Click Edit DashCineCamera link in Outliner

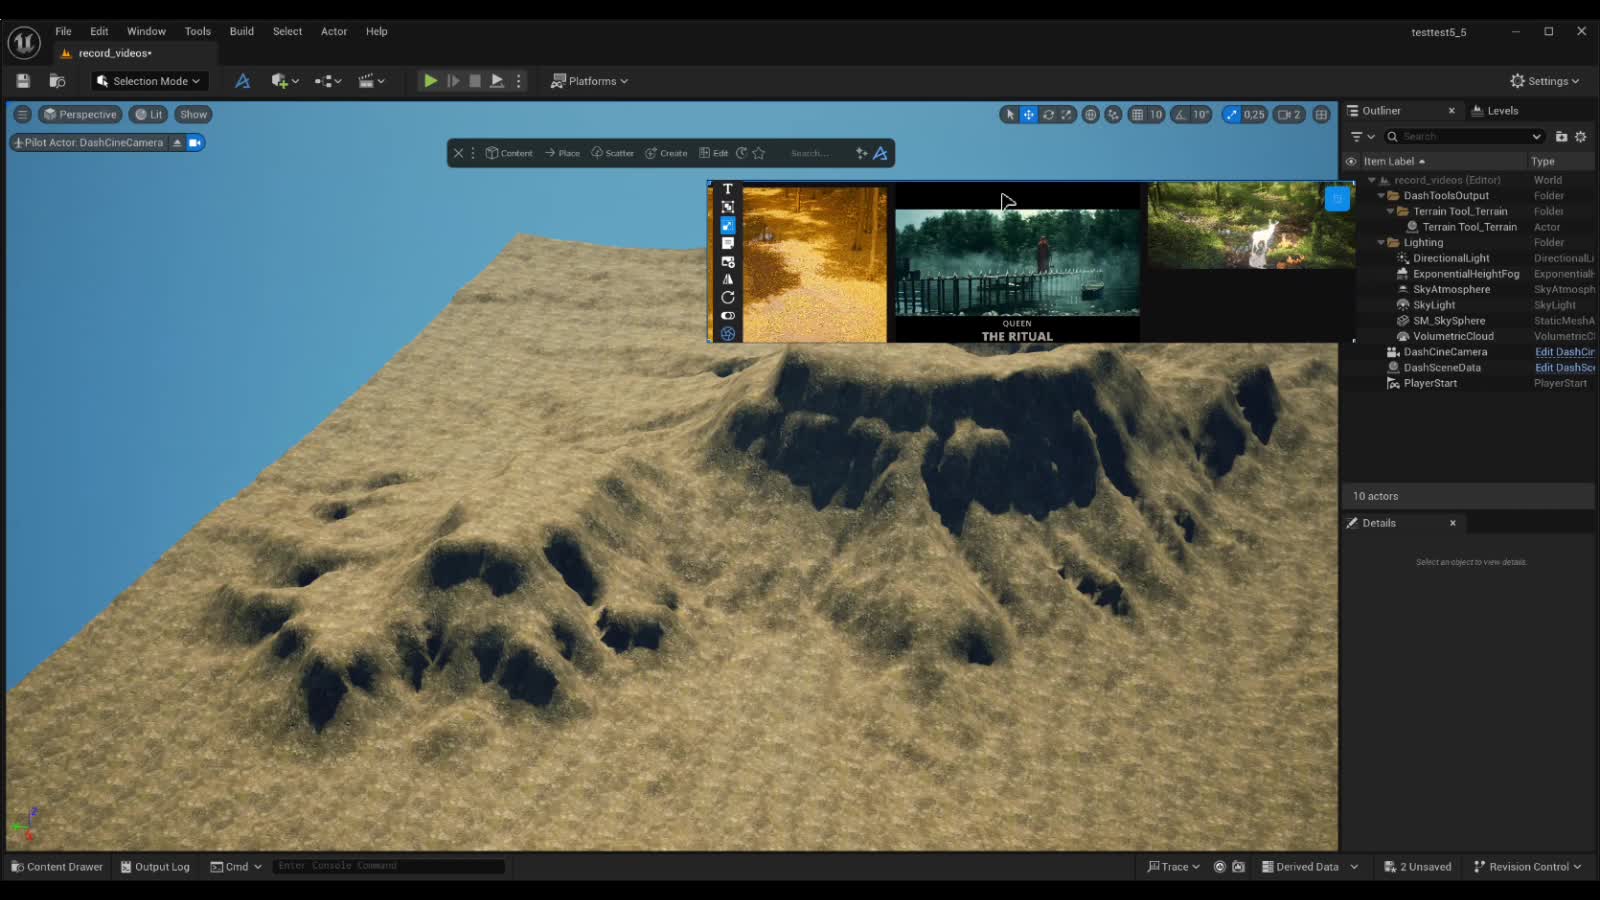[1564, 351]
